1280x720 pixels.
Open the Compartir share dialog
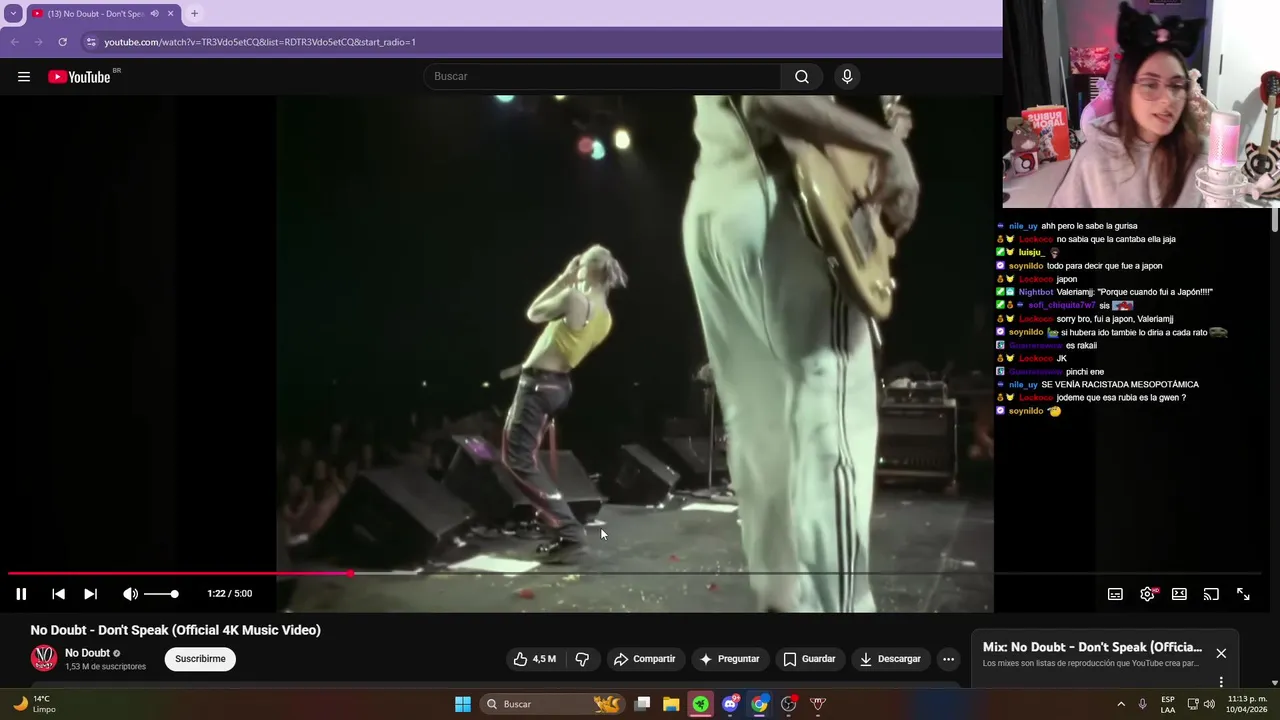click(645, 659)
